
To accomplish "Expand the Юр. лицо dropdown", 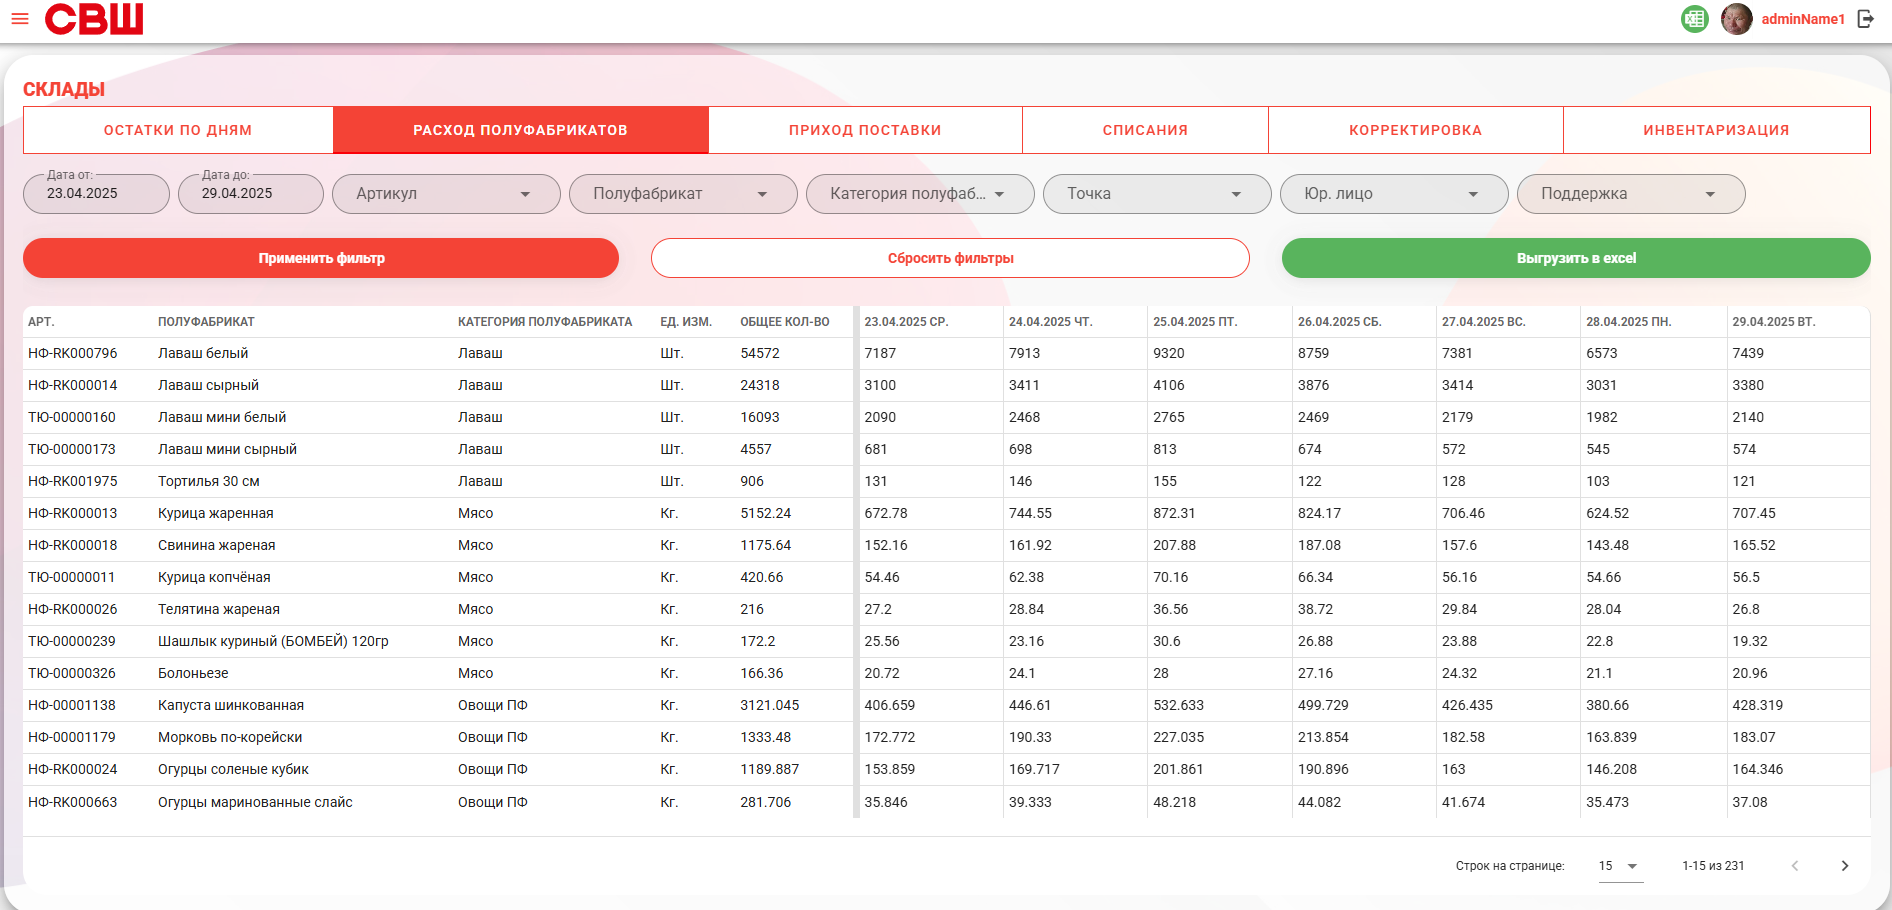I will [1394, 194].
